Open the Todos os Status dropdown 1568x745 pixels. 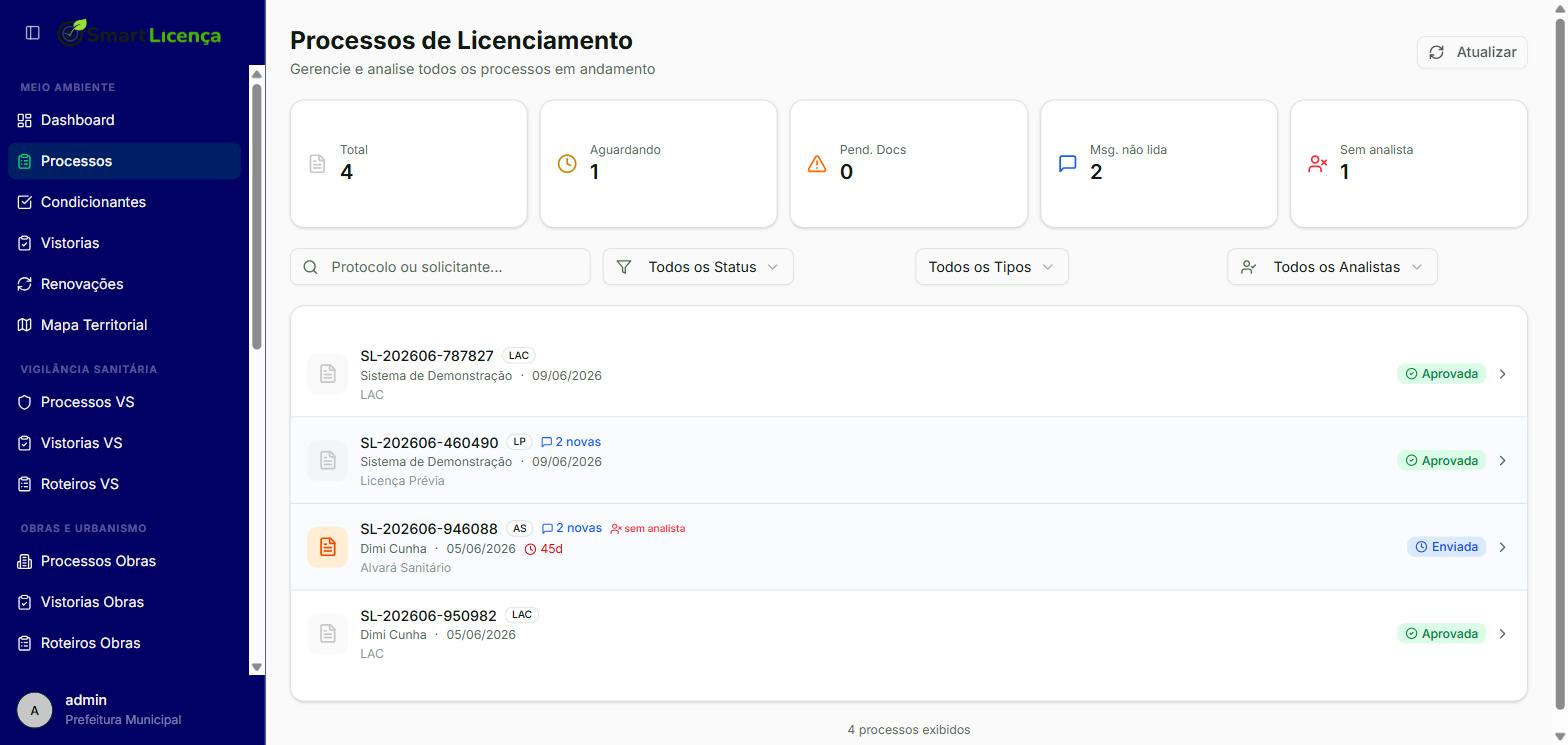(x=698, y=267)
